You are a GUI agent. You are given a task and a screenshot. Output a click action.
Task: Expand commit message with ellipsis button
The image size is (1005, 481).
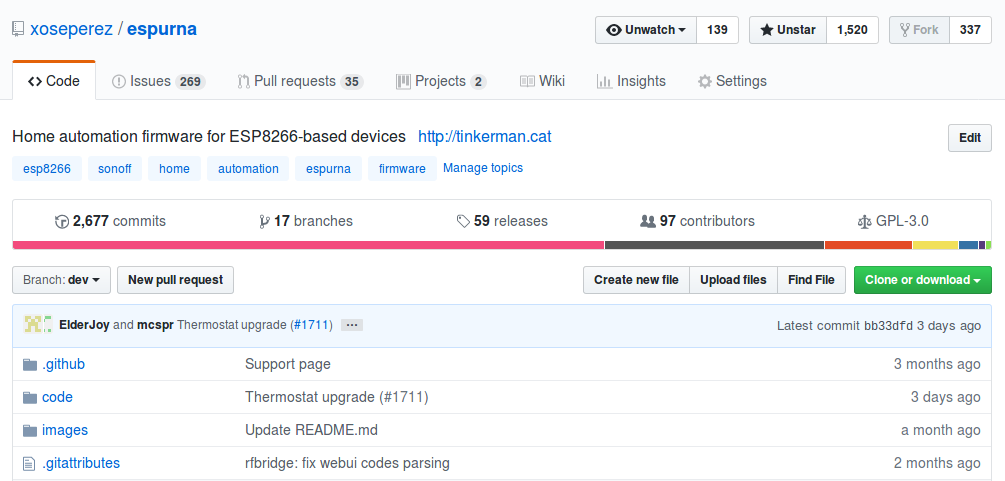351,325
